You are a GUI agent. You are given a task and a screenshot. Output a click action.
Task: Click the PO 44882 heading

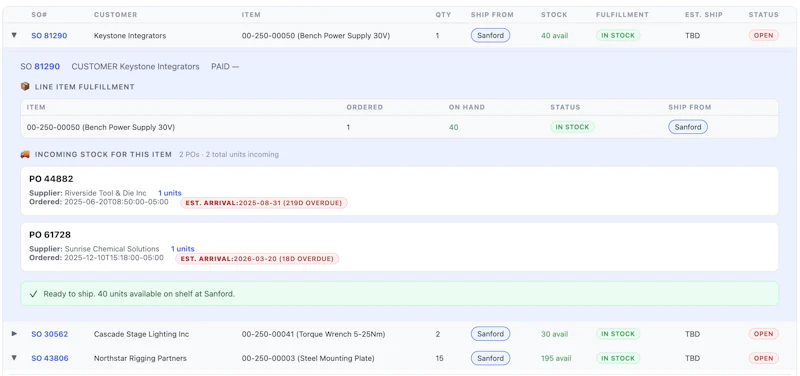[x=51, y=179]
